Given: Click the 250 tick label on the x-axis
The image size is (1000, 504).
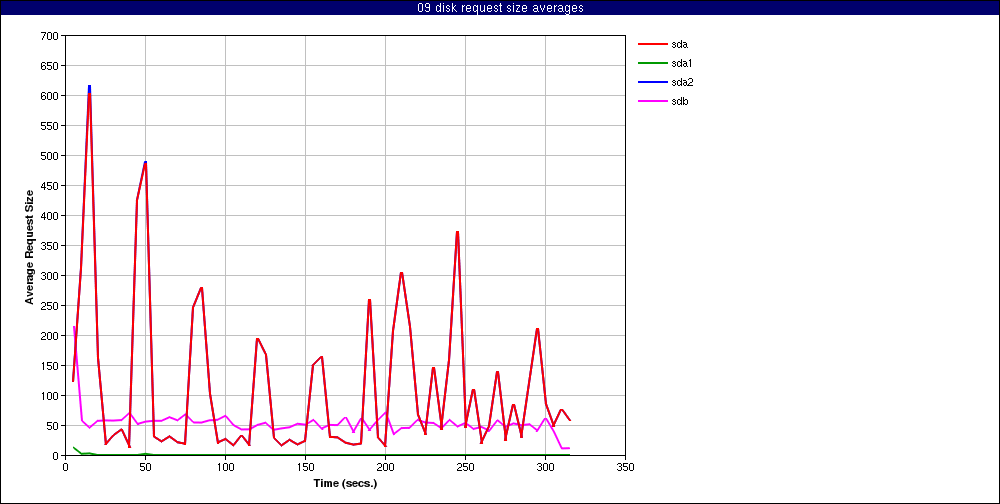Looking at the screenshot, I should tap(466, 467).
